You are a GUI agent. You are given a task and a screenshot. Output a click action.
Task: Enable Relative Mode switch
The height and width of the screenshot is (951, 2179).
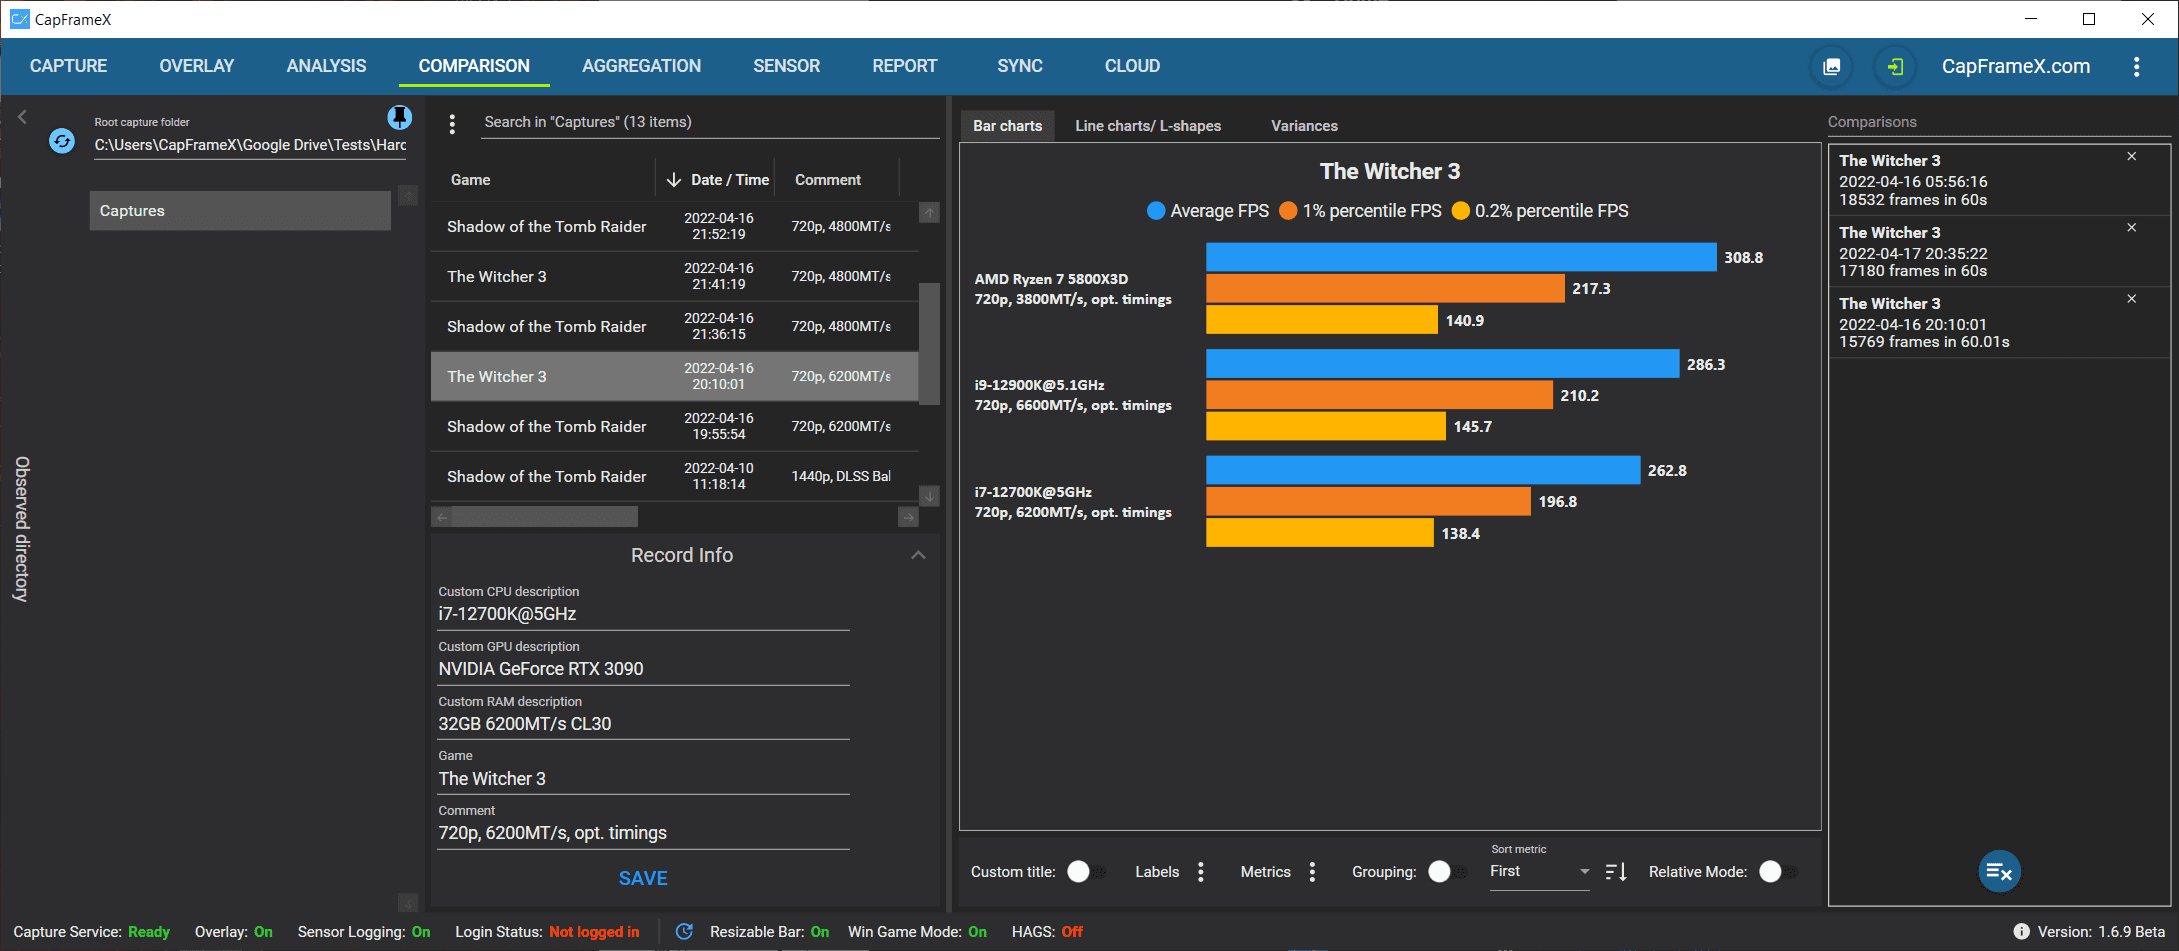point(1777,872)
